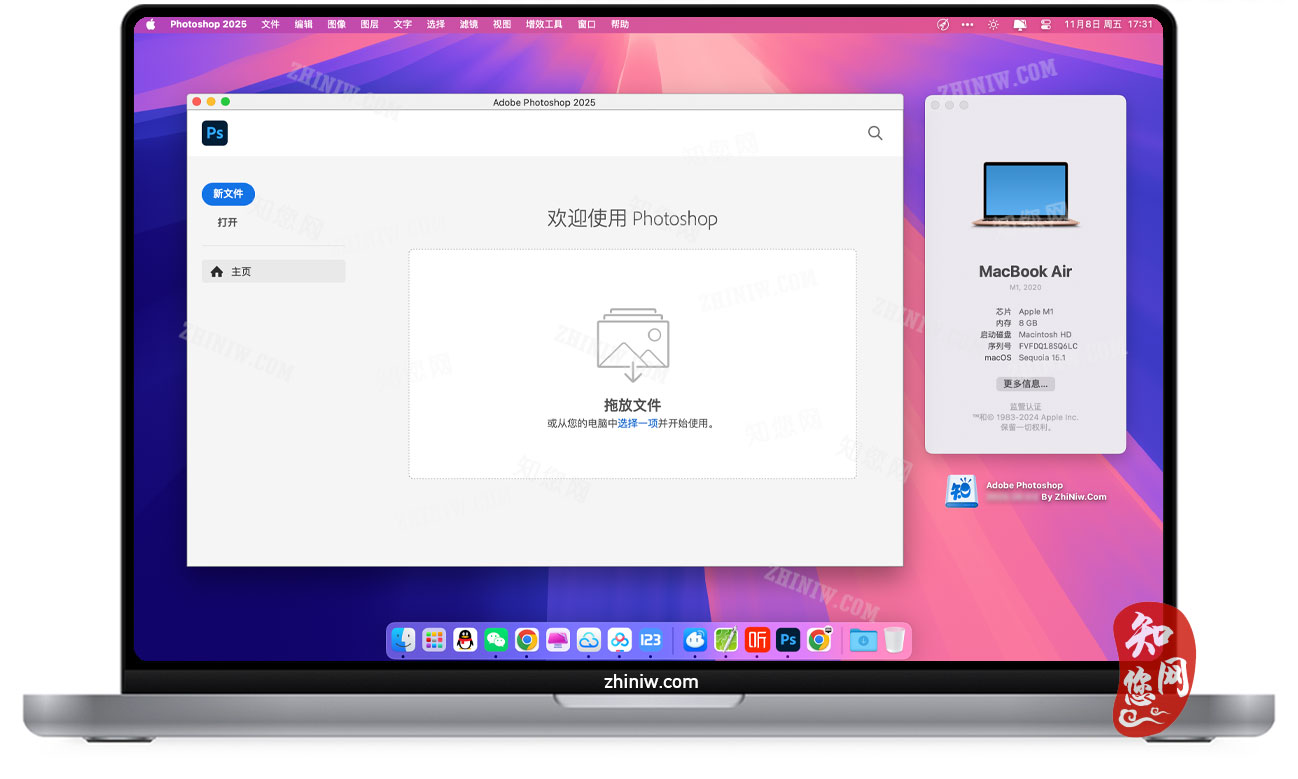
Task: Open the Photoshop 2025 application menu
Action: click(x=208, y=24)
